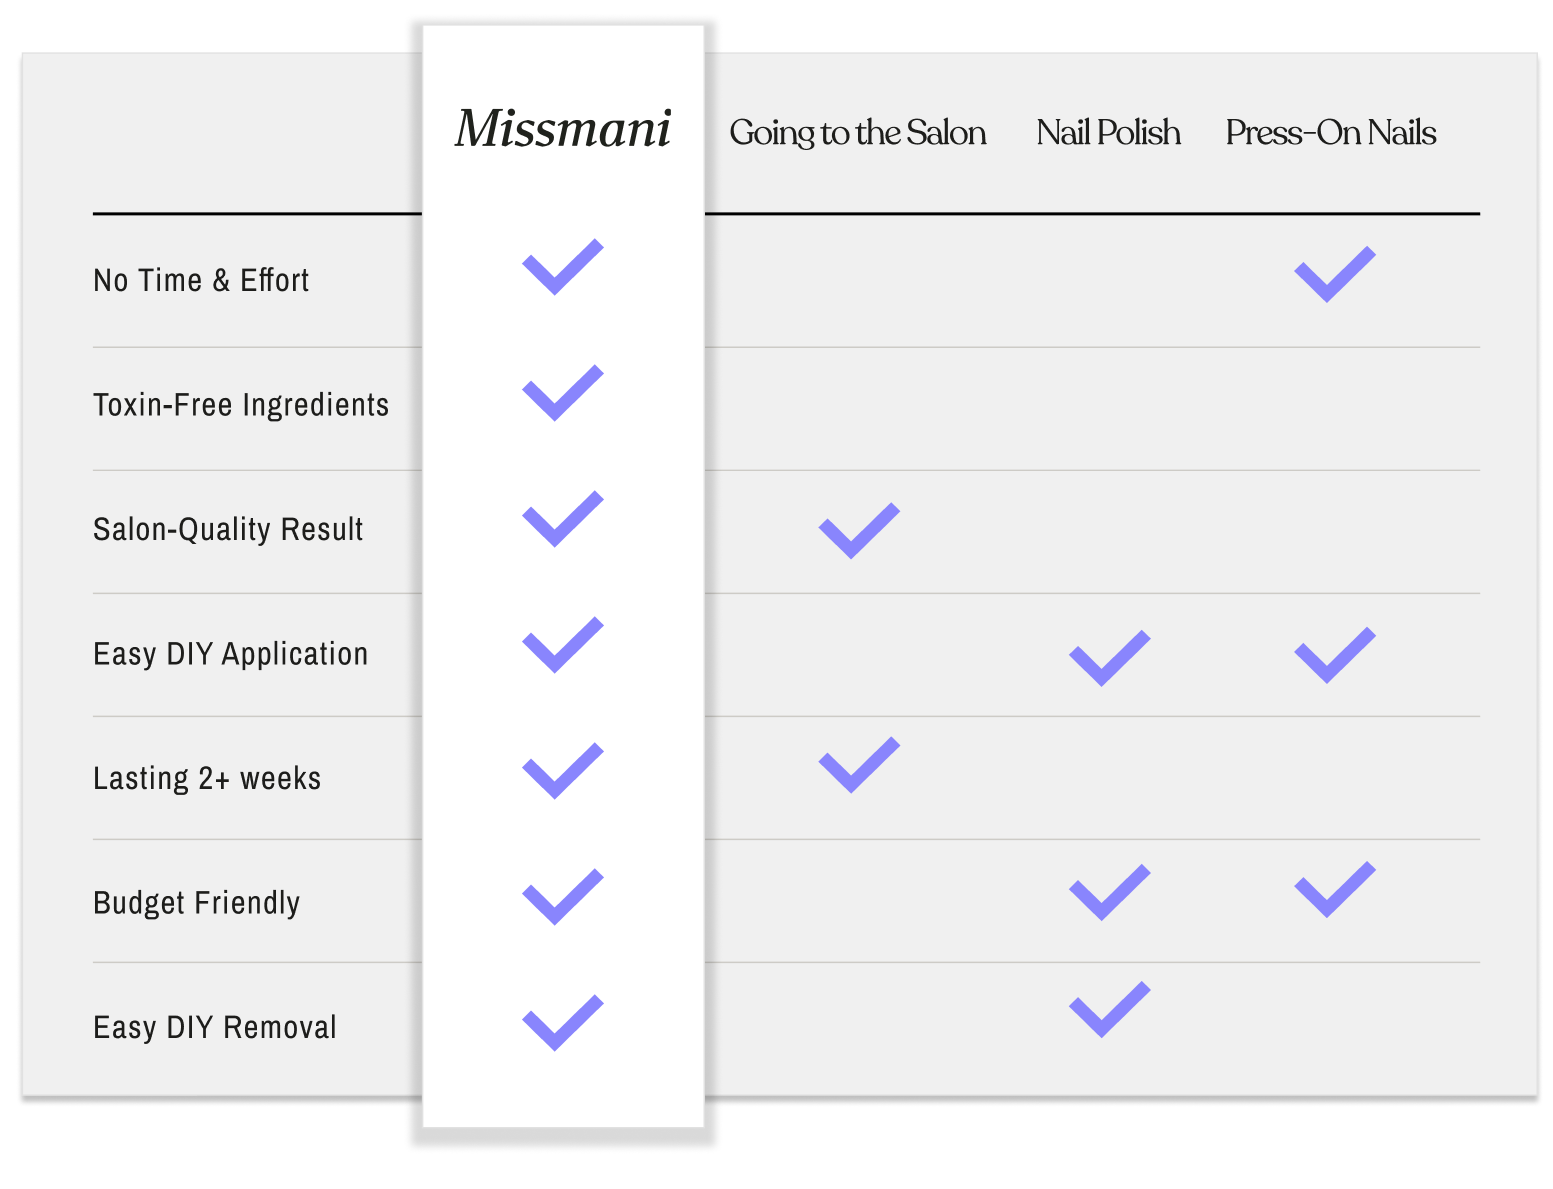
Task: Click Missmani checkmark for Budget Friendly
Action: tap(562, 897)
